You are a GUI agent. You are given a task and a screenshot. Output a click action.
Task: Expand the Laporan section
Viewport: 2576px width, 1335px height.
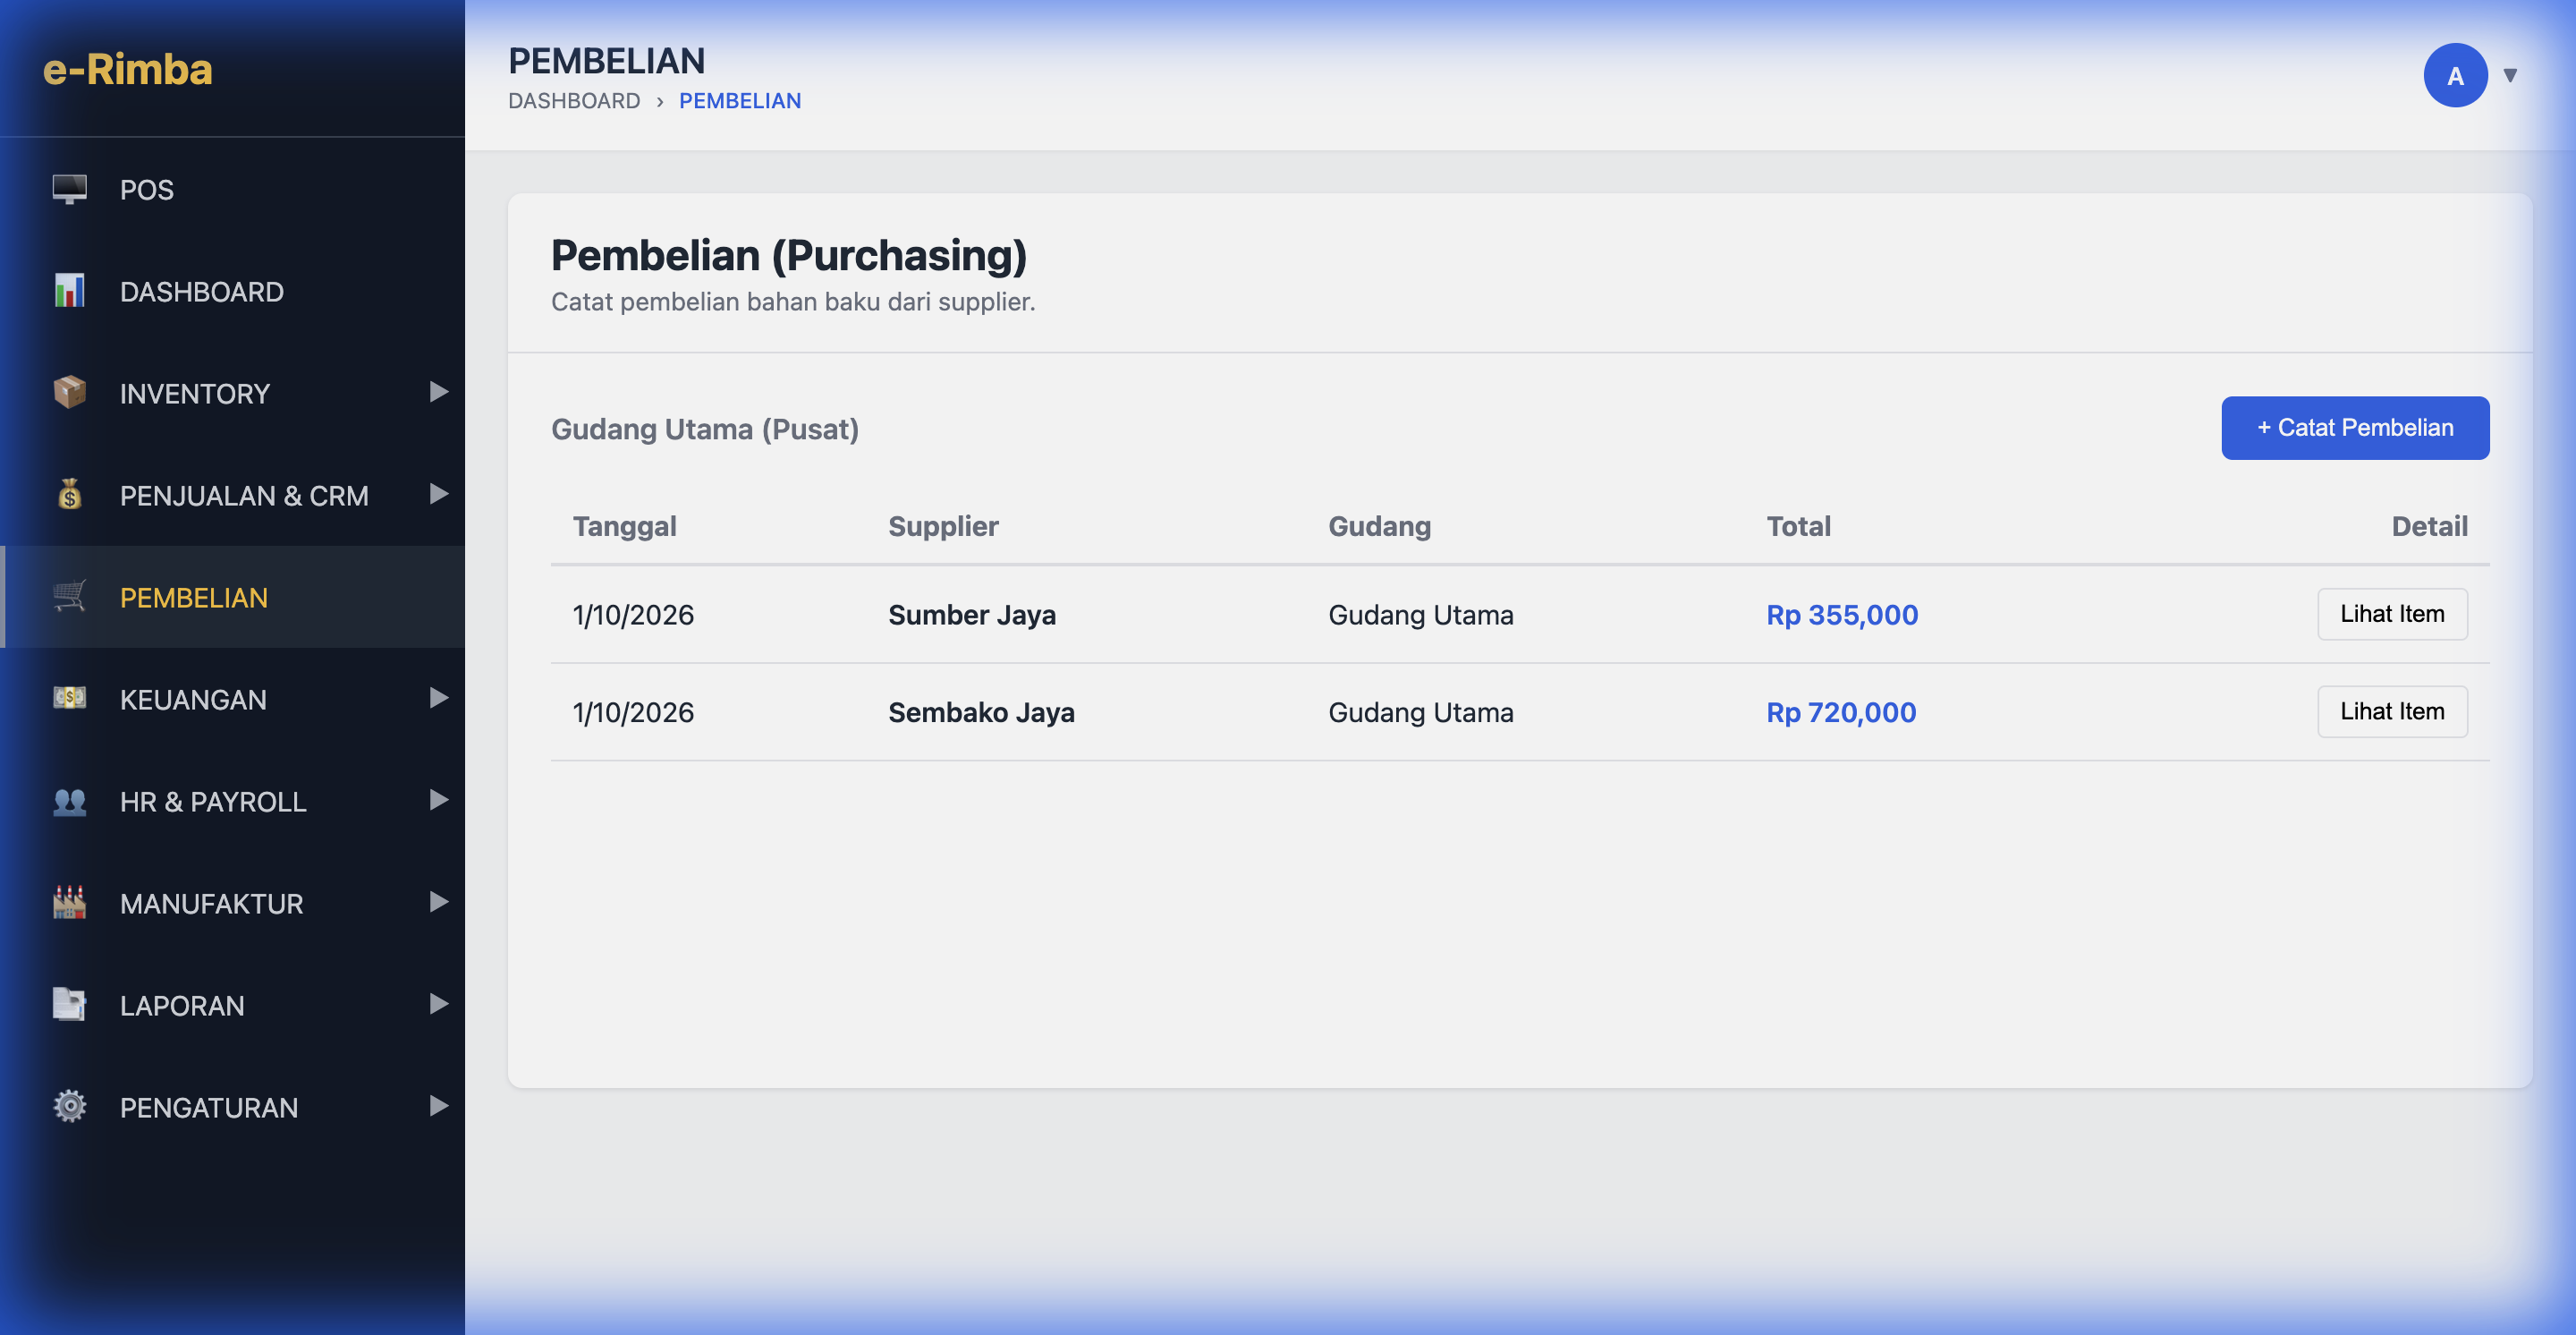tap(438, 1005)
